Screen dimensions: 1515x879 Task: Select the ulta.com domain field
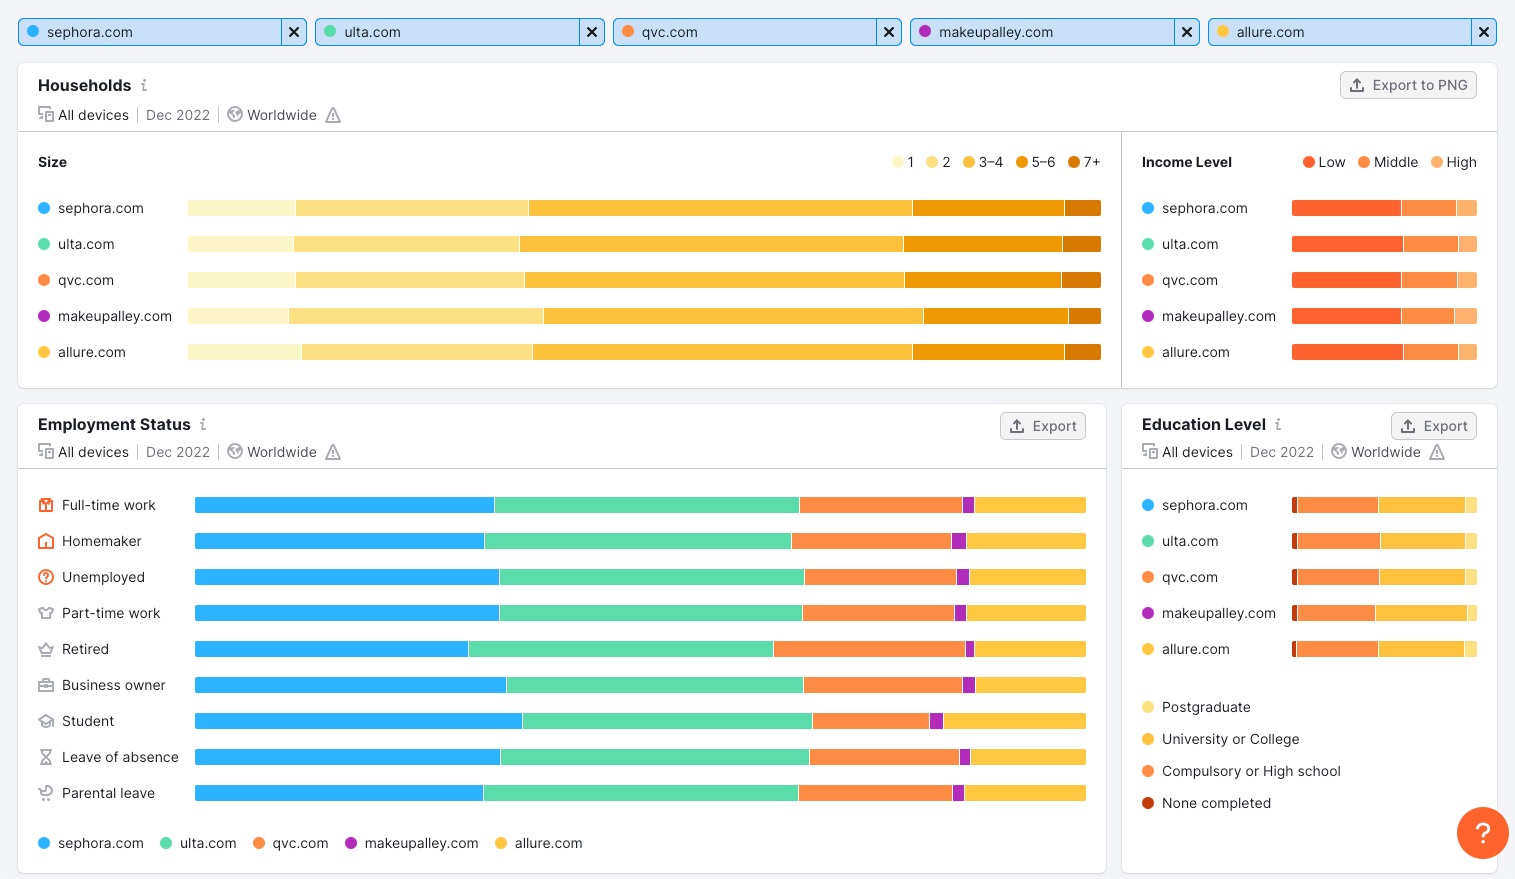pyautogui.click(x=447, y=32)
